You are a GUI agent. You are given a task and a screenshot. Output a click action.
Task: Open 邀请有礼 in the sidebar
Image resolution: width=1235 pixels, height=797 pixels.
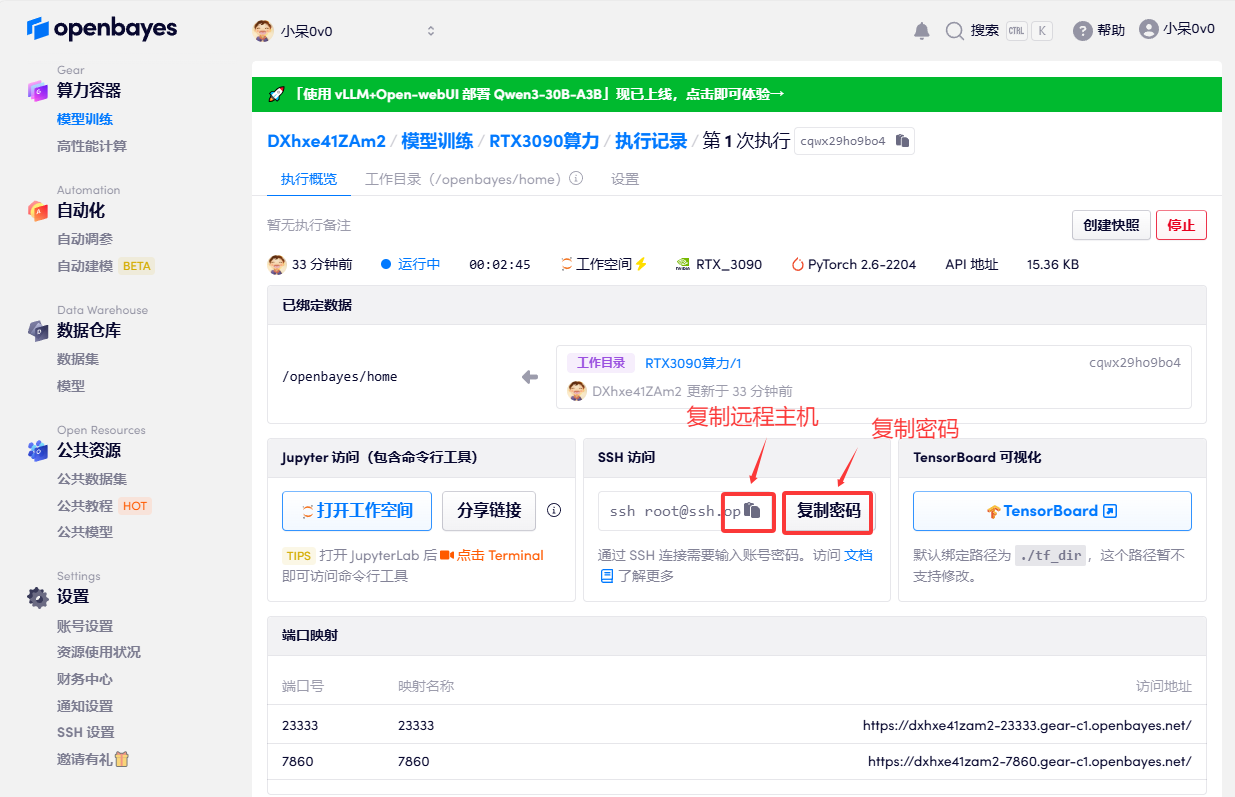point(93,759)
